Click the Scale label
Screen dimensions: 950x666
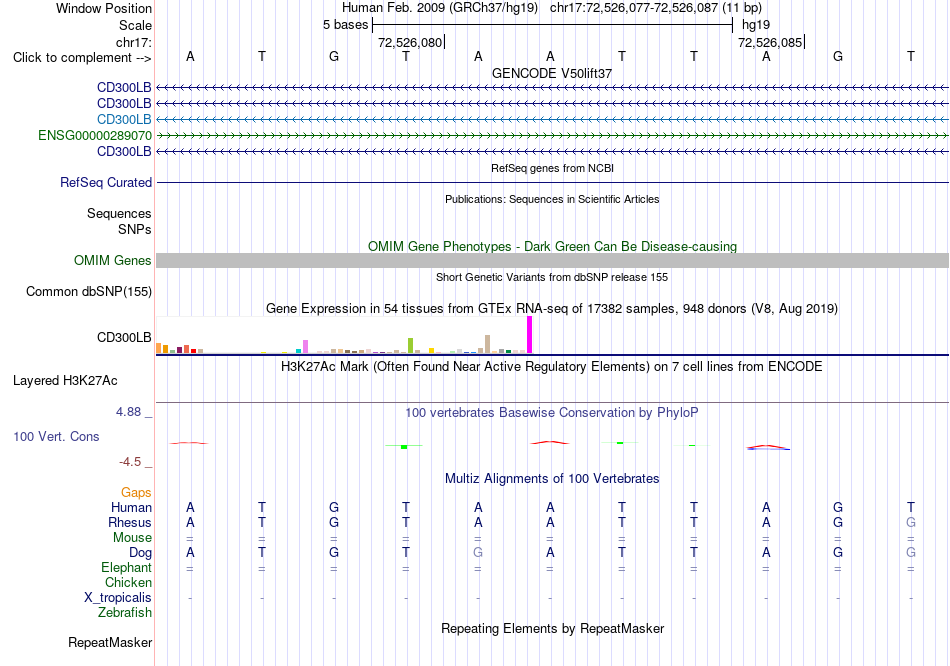[136, 25]
